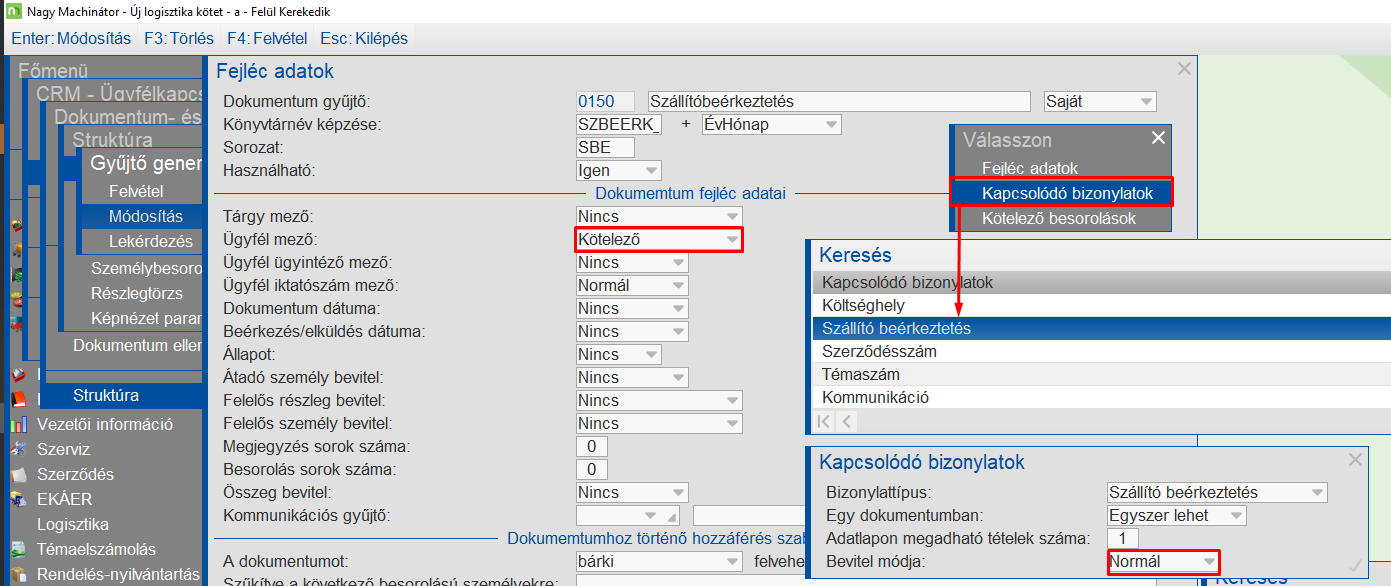Click the Esc: Kilépés shortcut
The image size is (1391, 586).
coord(364,39)
